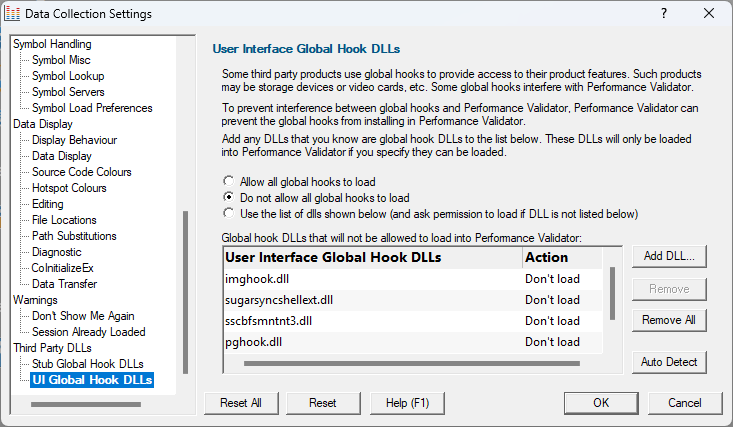The height and width of the screenshot is (427, 733).
Task: Open Path Substitutions page
Action: [x=74, y=236]
